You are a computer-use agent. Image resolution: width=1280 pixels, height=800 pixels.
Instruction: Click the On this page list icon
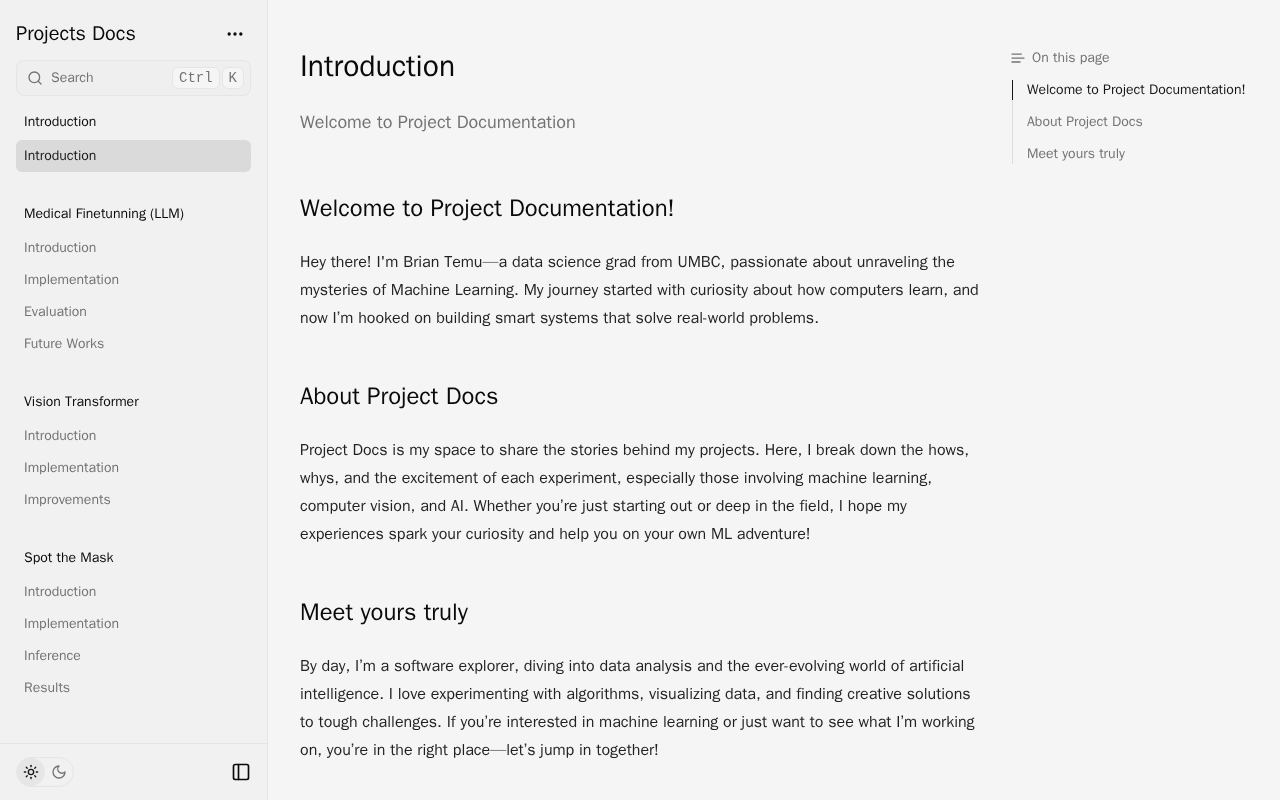point(1018,58)
